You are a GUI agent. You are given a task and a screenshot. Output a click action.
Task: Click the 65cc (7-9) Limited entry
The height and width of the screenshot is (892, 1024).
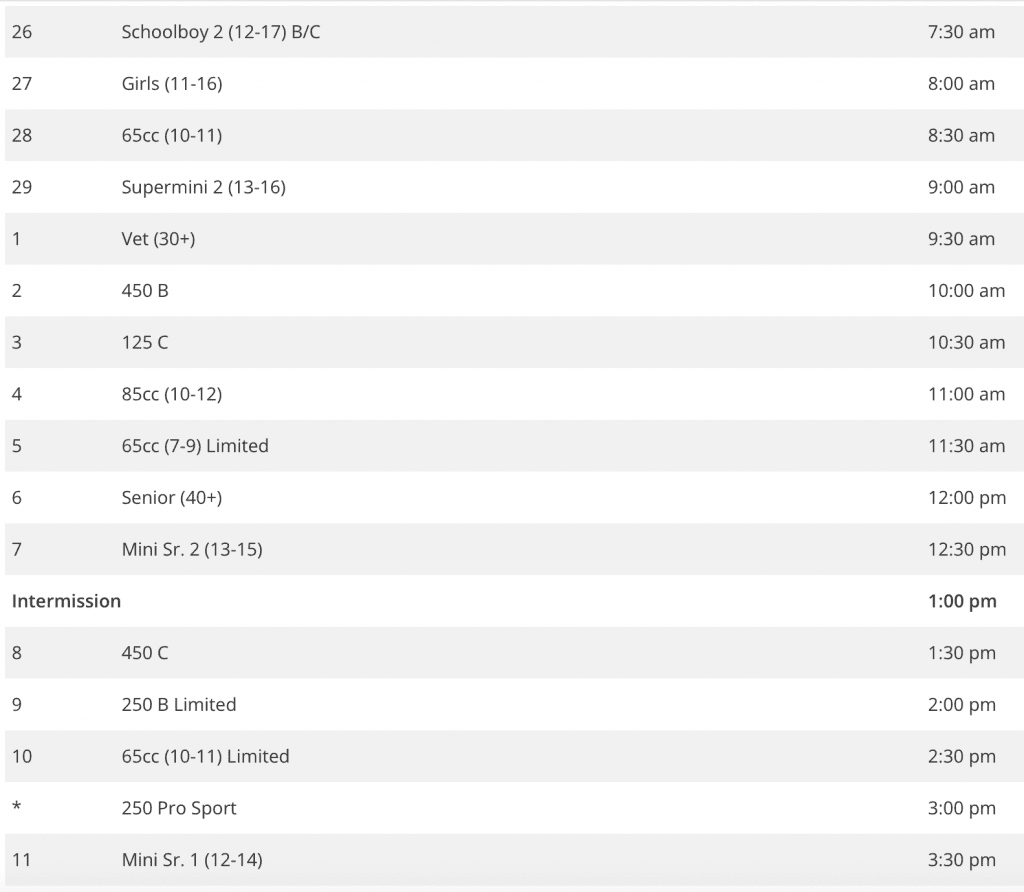pos(195,446)
